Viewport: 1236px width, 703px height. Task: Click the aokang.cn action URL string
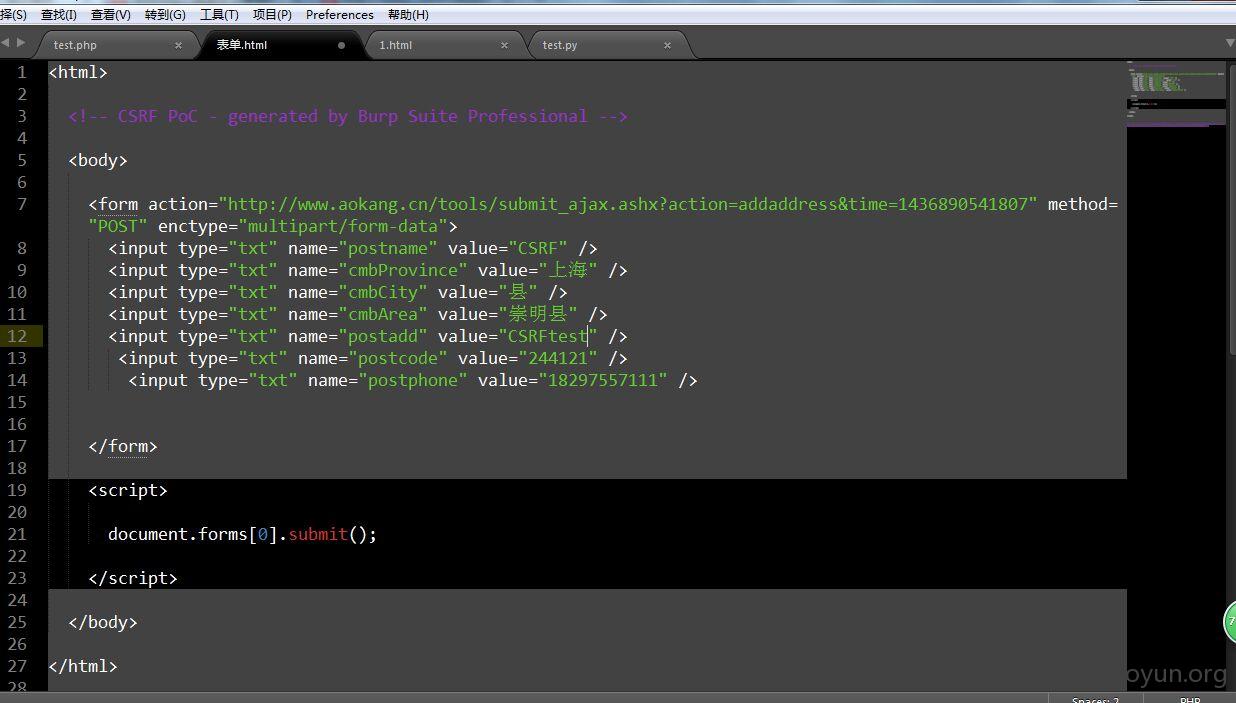pos(628,204)
